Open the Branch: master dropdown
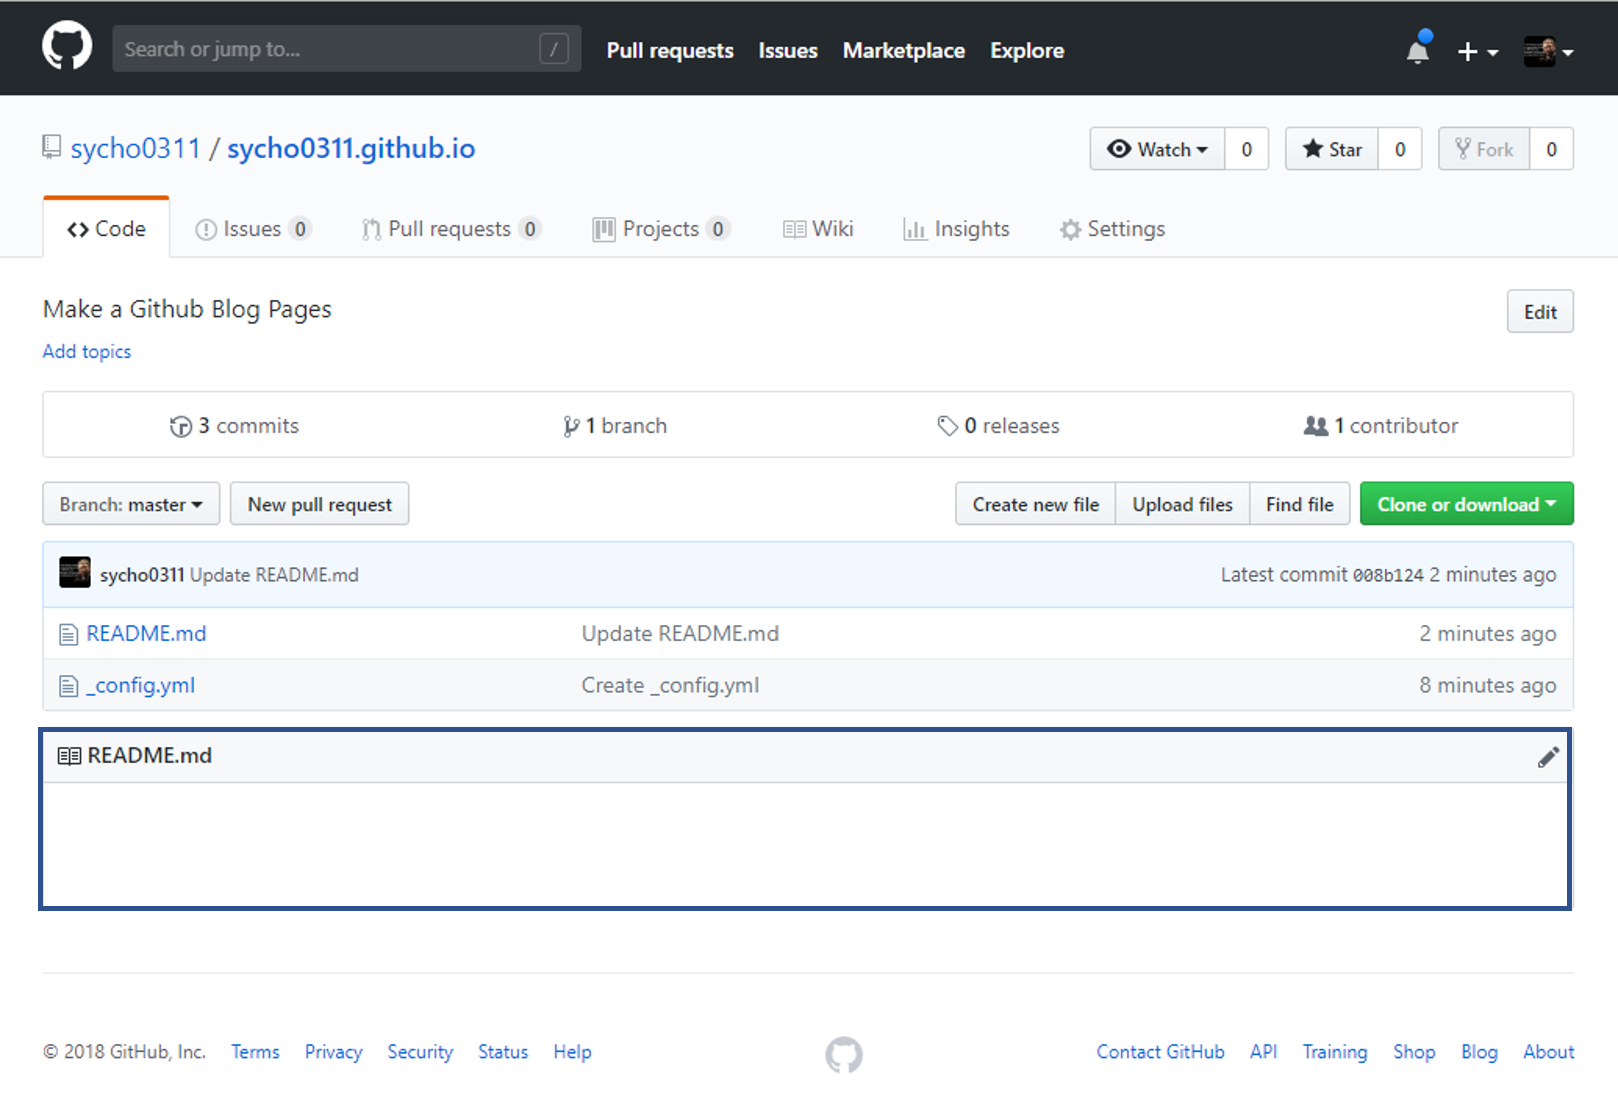This screenshot has height=1113, width=1618. [131, 504]
